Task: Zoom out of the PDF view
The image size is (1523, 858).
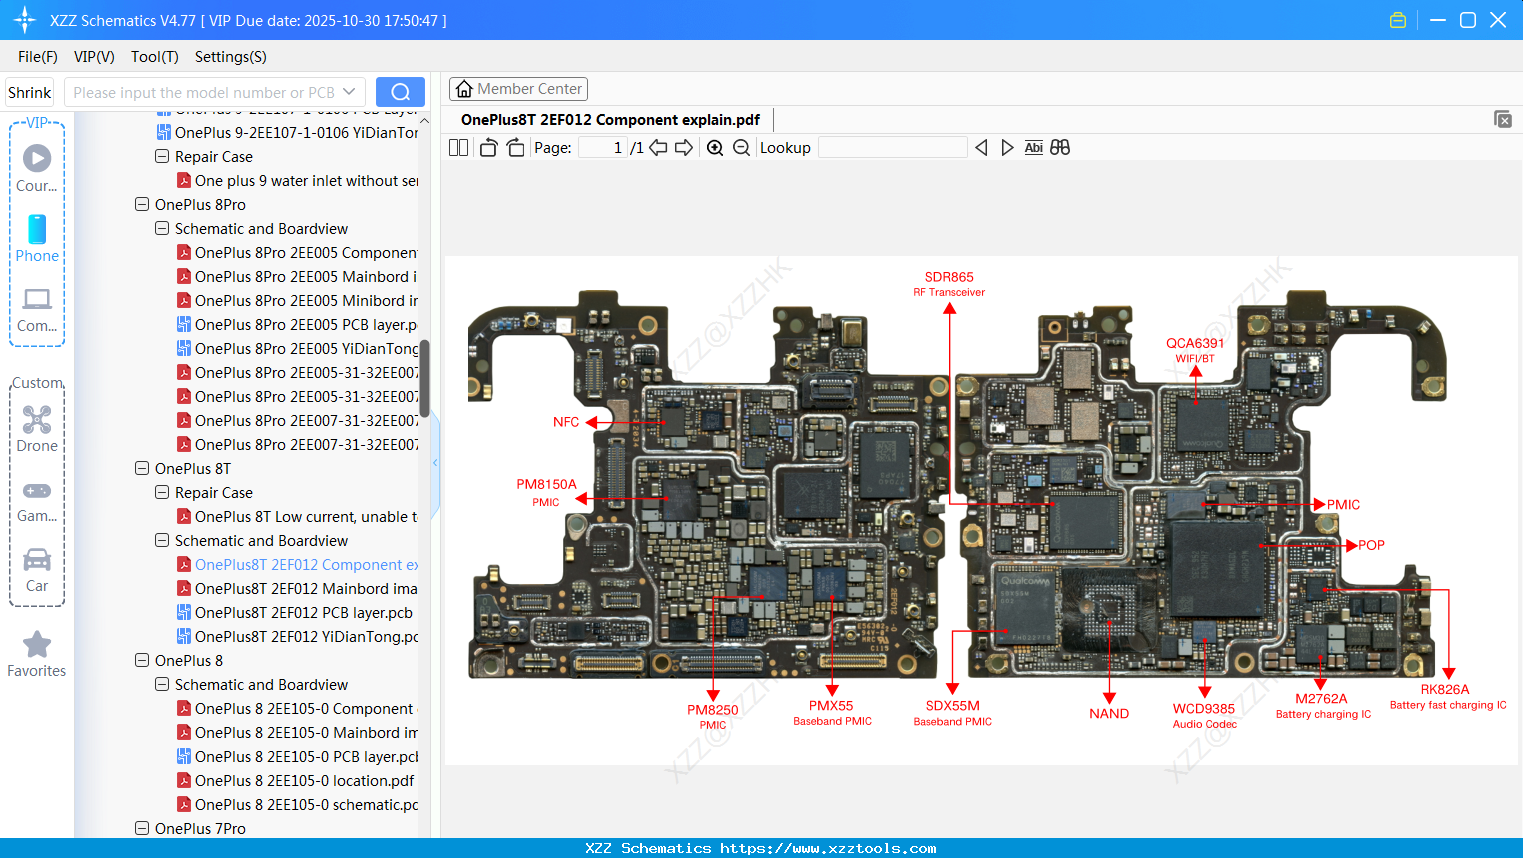Action: [x=741, y=147]
